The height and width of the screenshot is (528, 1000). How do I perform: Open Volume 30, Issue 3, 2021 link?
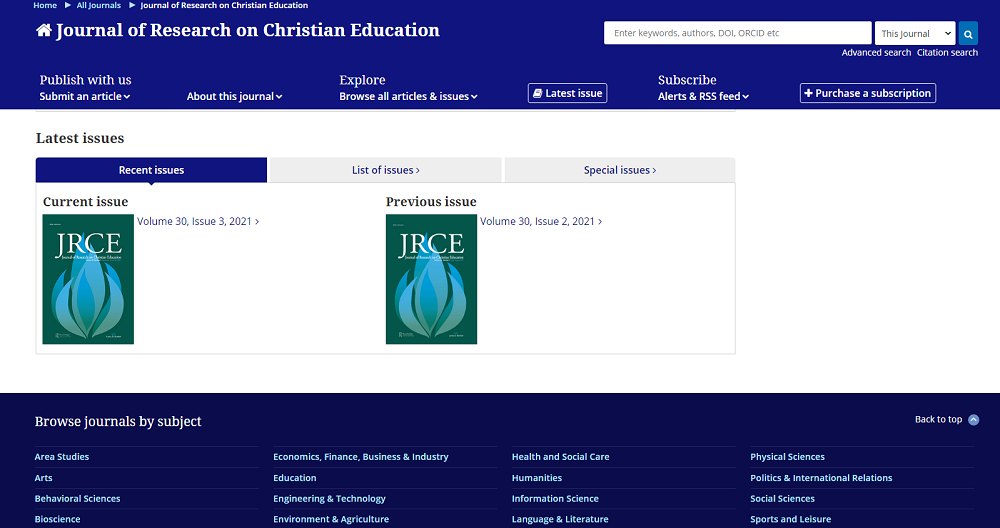(198, 221)
